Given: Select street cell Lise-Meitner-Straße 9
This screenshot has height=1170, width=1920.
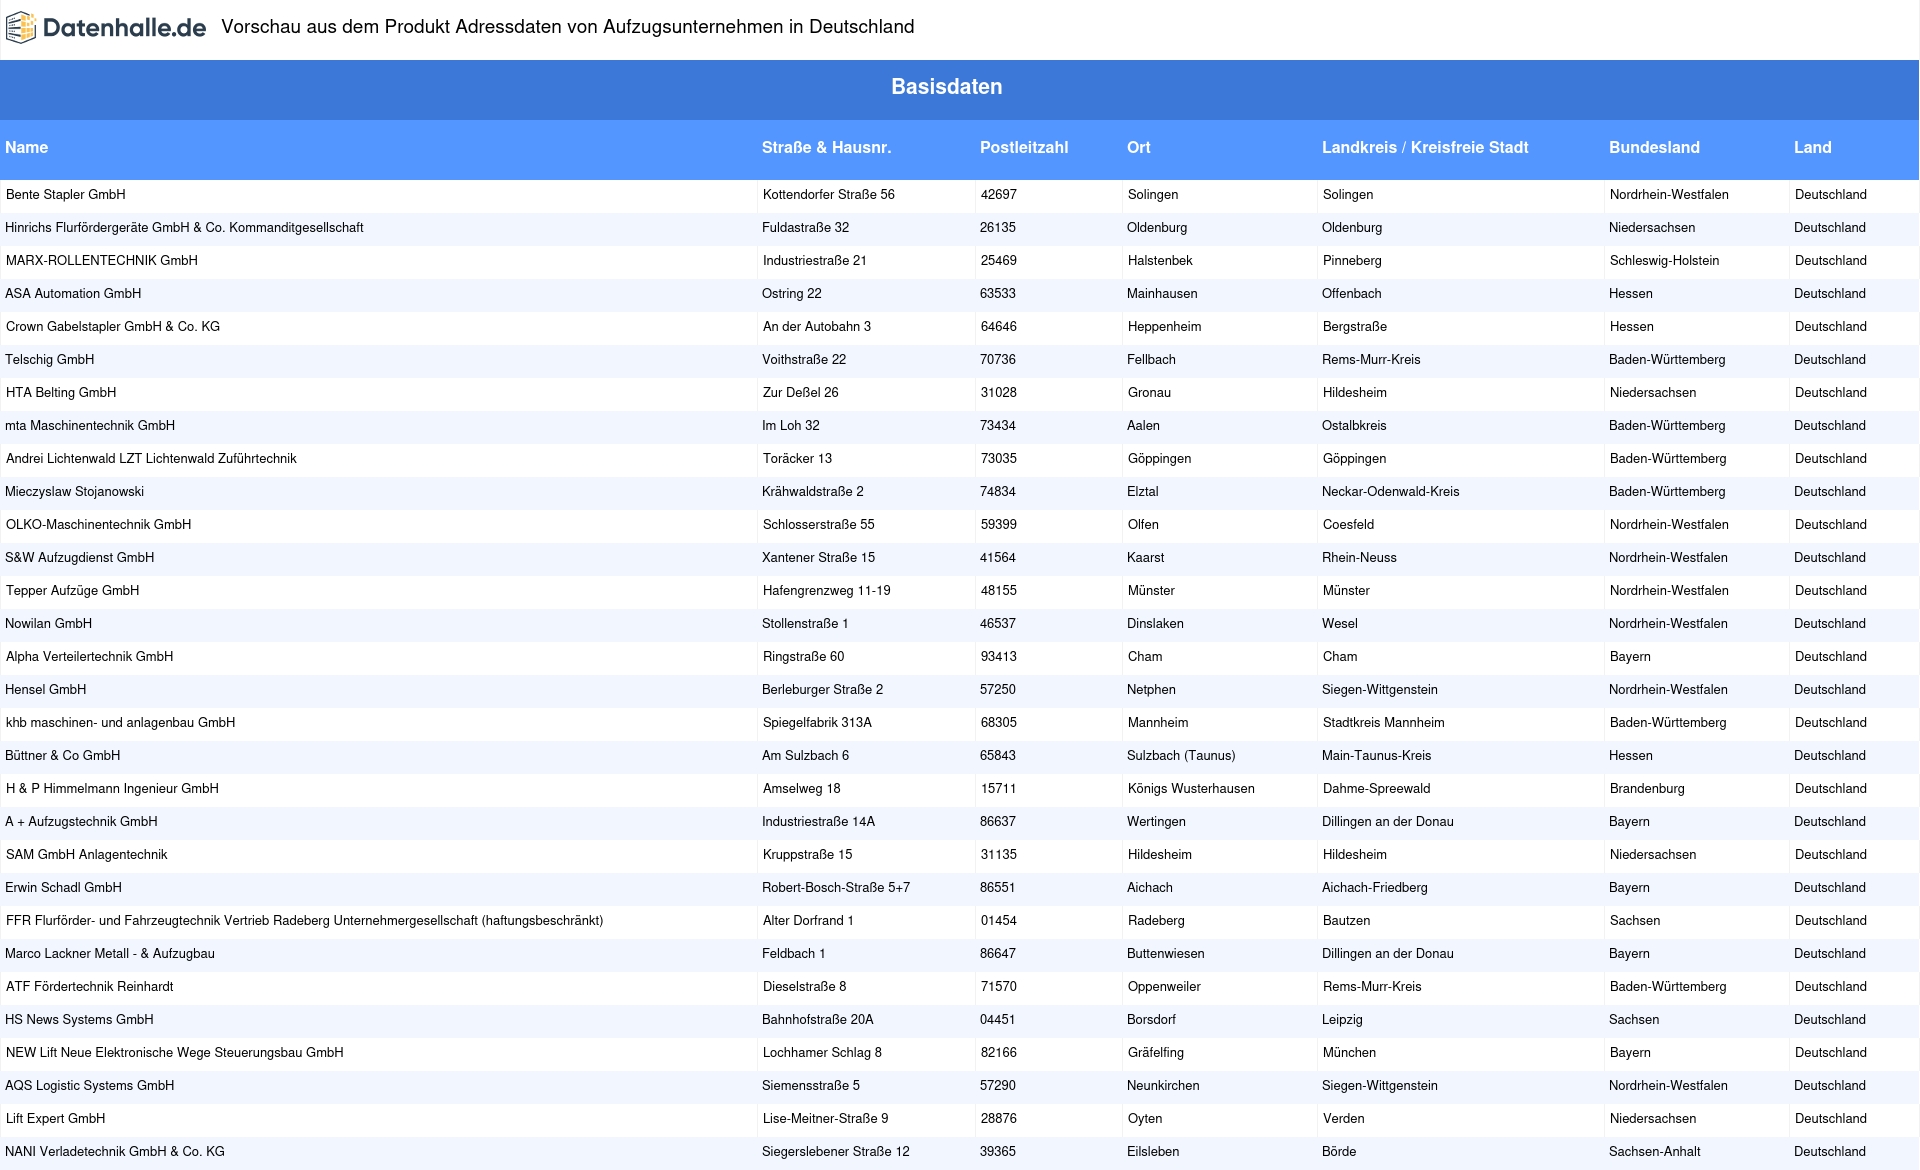Looking at the screenshot, I should [x=826, y=1119].
